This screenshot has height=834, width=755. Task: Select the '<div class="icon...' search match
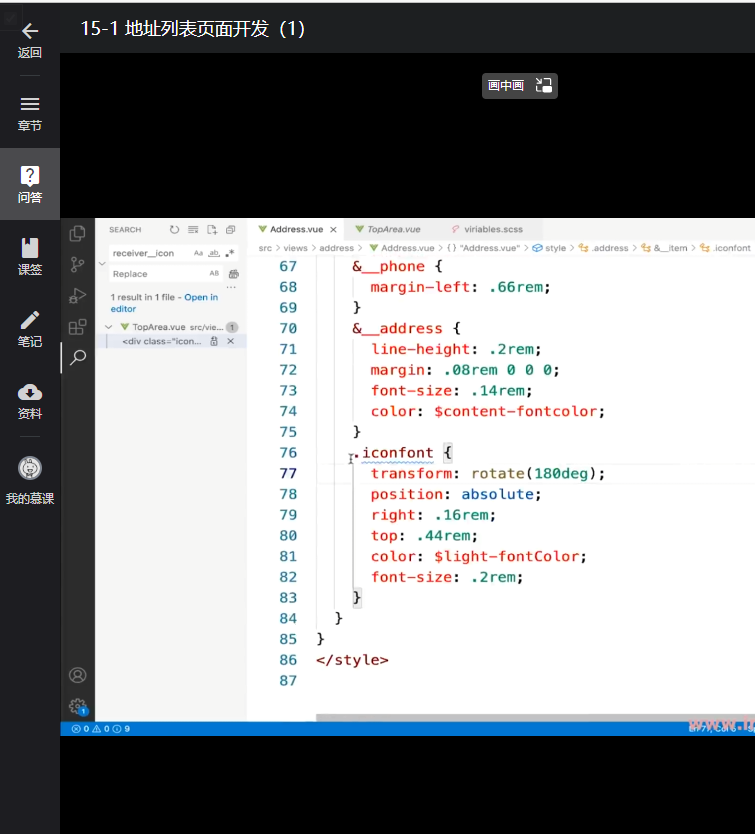click(x=162, y=341)
